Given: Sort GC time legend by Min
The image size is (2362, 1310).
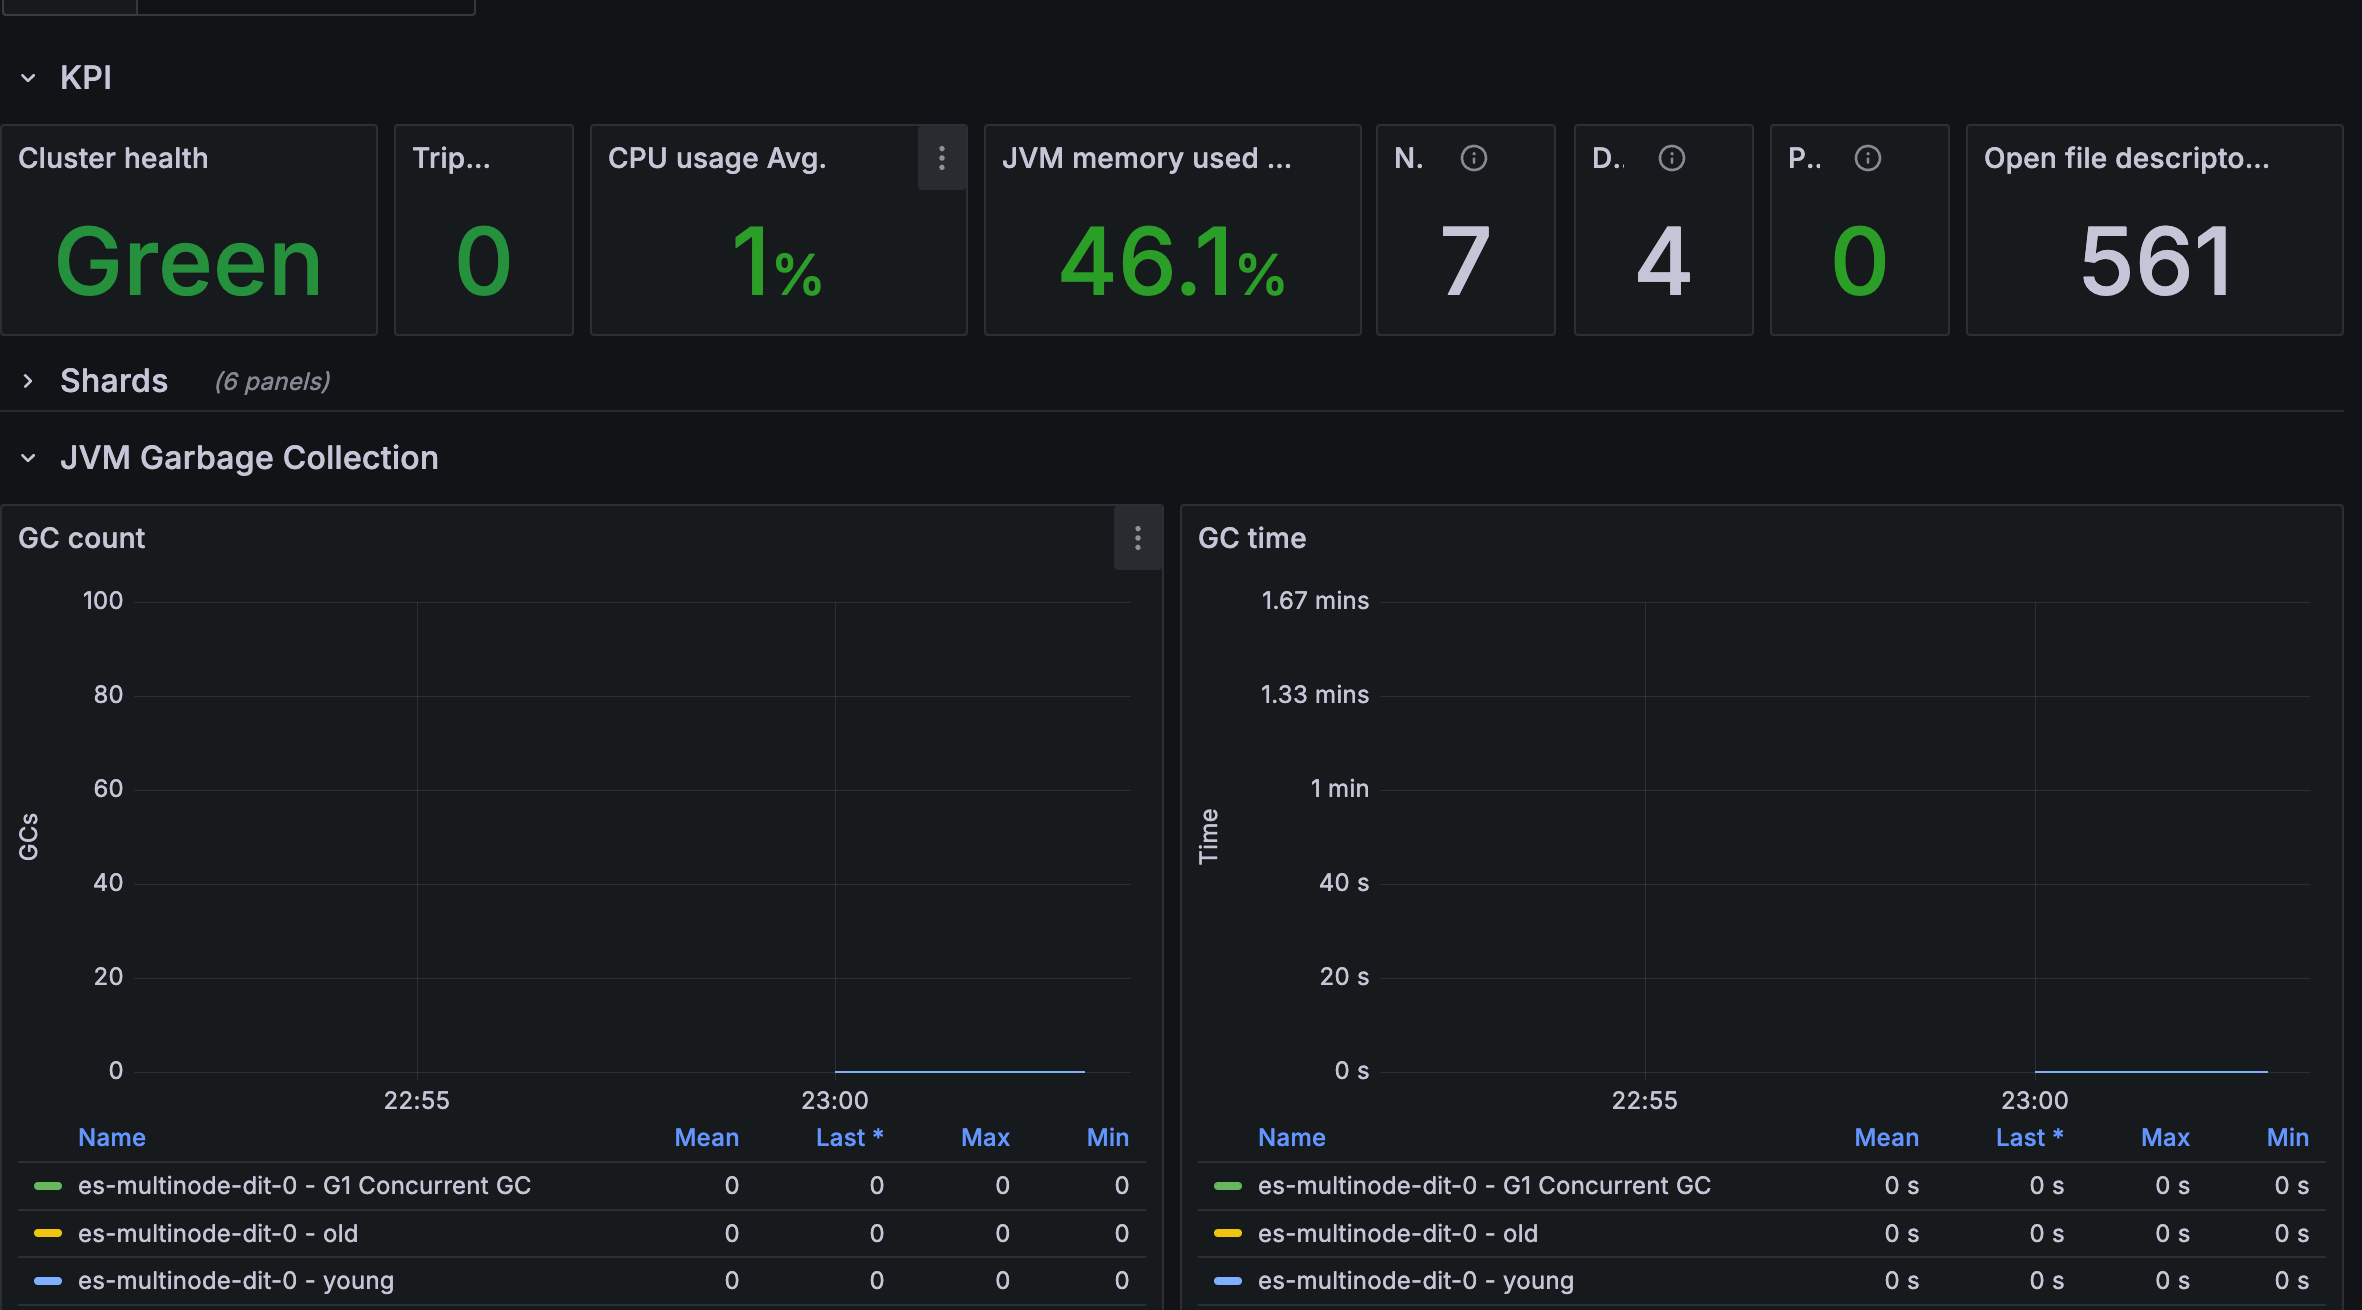Looking at the screenshot, I should coord(2287,1137).
